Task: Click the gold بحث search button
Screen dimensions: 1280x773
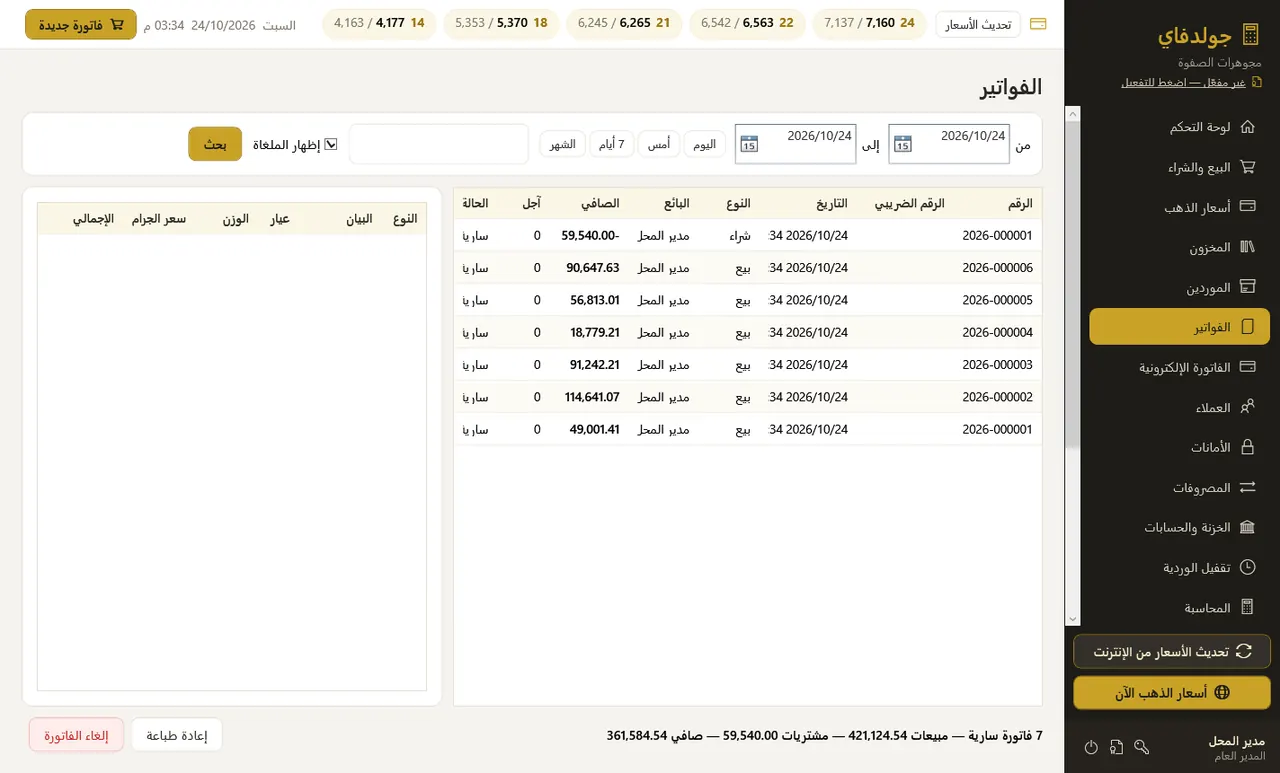Action: (215, 144)
